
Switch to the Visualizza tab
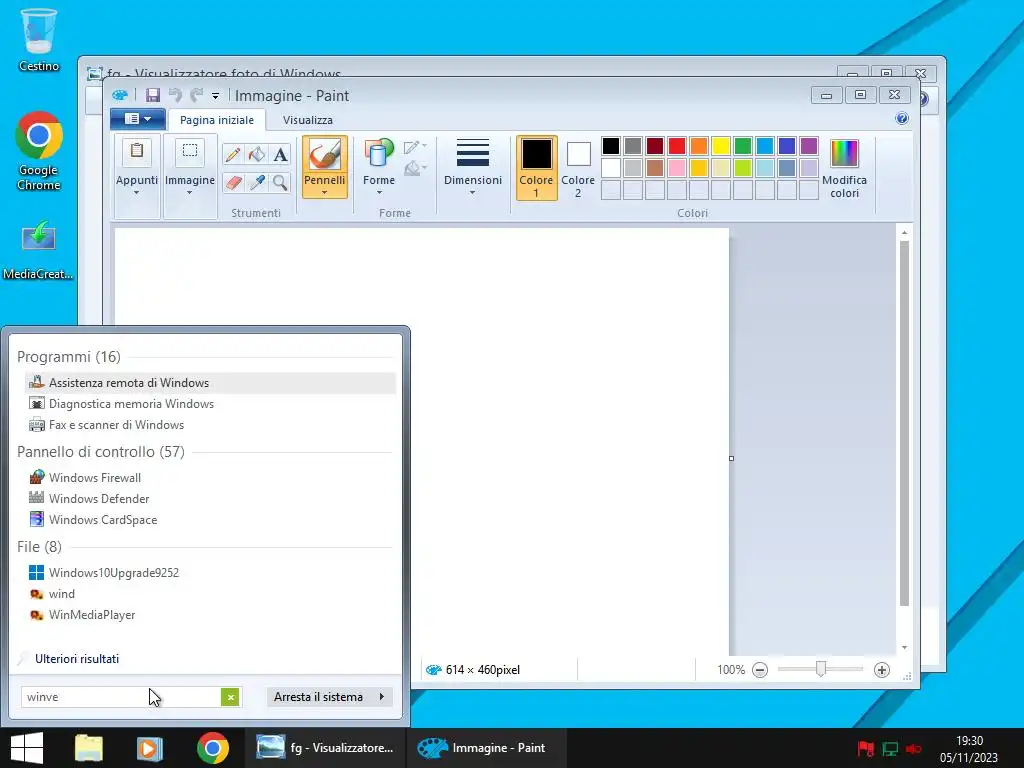308,120
